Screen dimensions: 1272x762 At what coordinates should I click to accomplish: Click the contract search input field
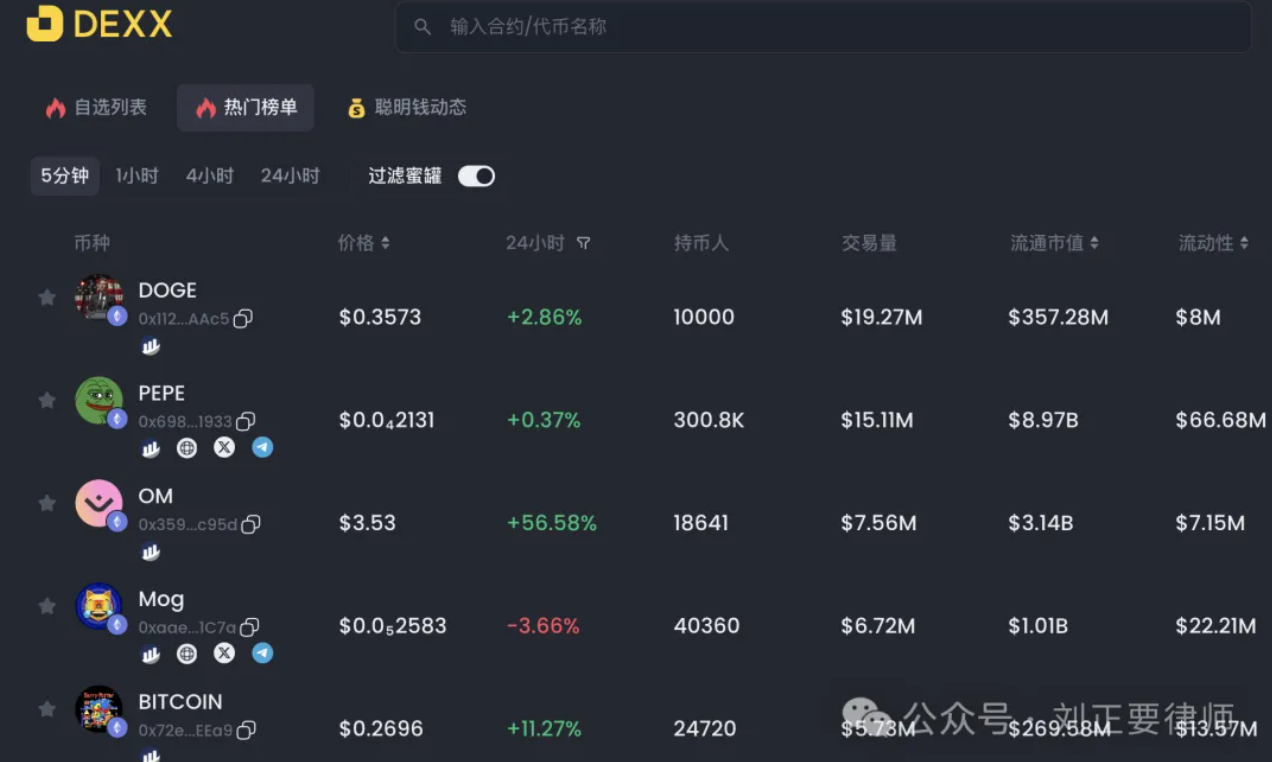[700, 27]
